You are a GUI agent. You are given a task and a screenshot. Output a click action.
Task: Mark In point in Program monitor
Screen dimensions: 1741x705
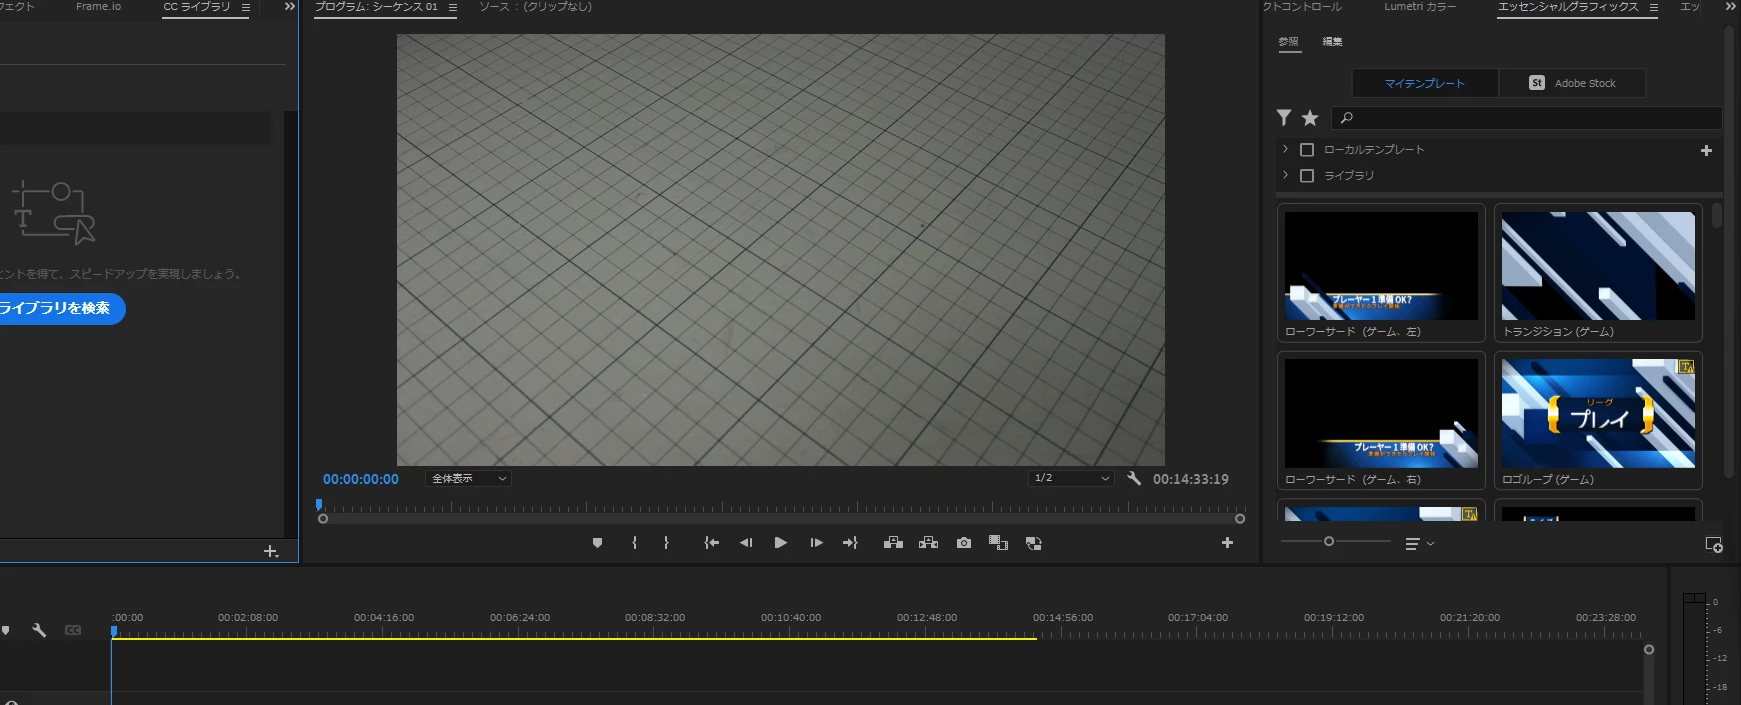click(x=634, y=543)
